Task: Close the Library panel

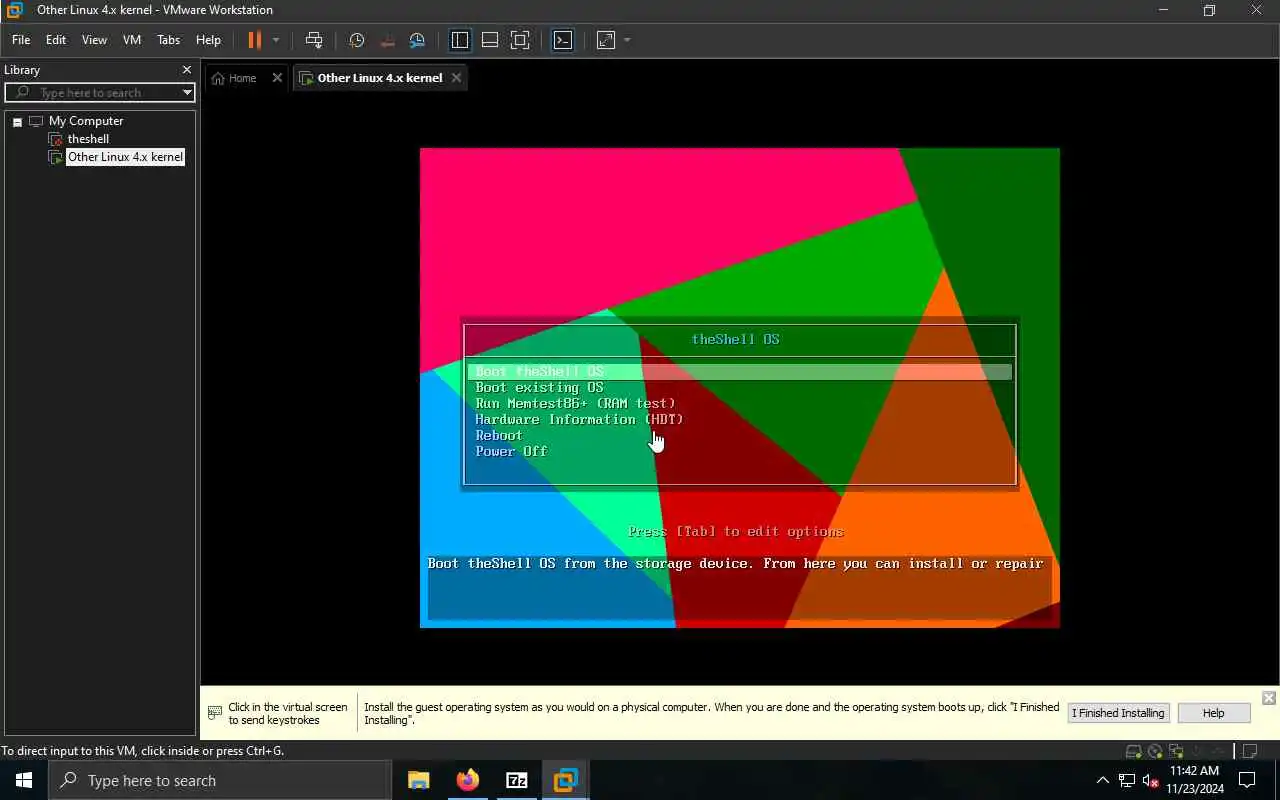Action: [186, 70]
